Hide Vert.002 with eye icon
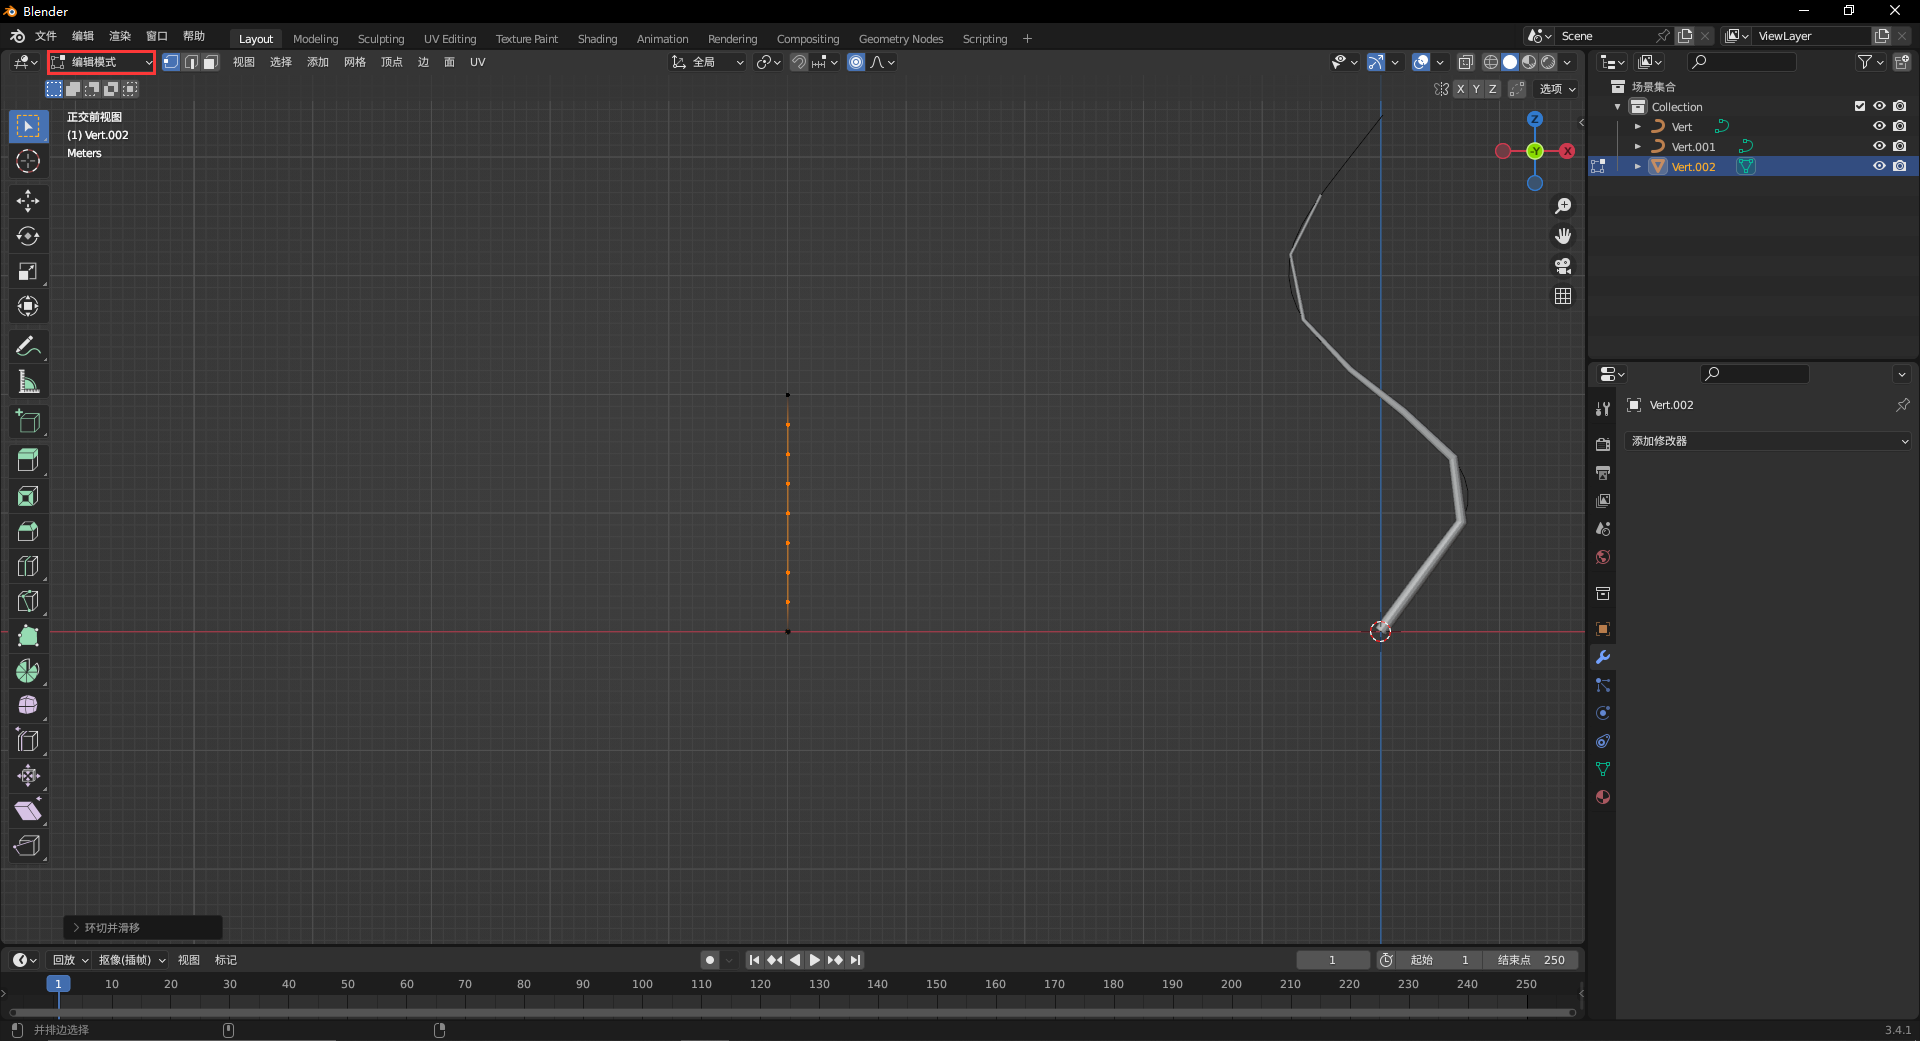Screen dimensions: 1920x1041 1879,166
